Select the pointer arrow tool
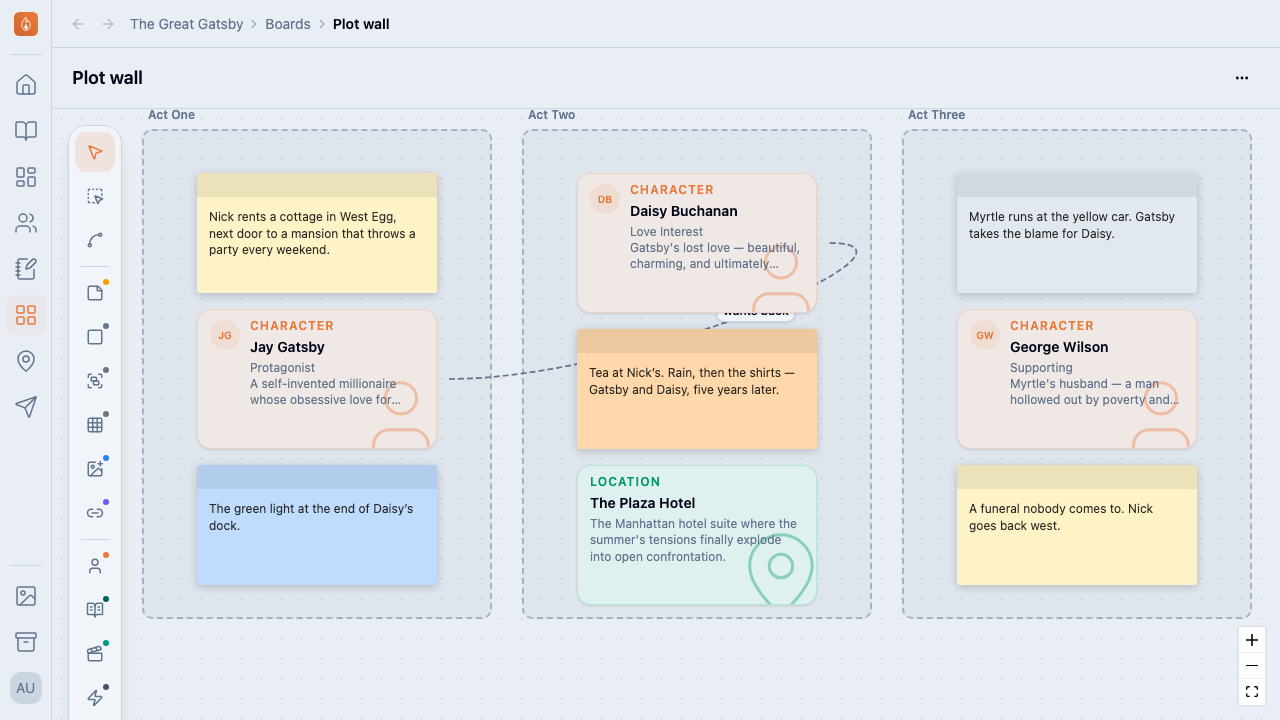This screenshot has height=720, width=1280. click(x=95, y=153)
